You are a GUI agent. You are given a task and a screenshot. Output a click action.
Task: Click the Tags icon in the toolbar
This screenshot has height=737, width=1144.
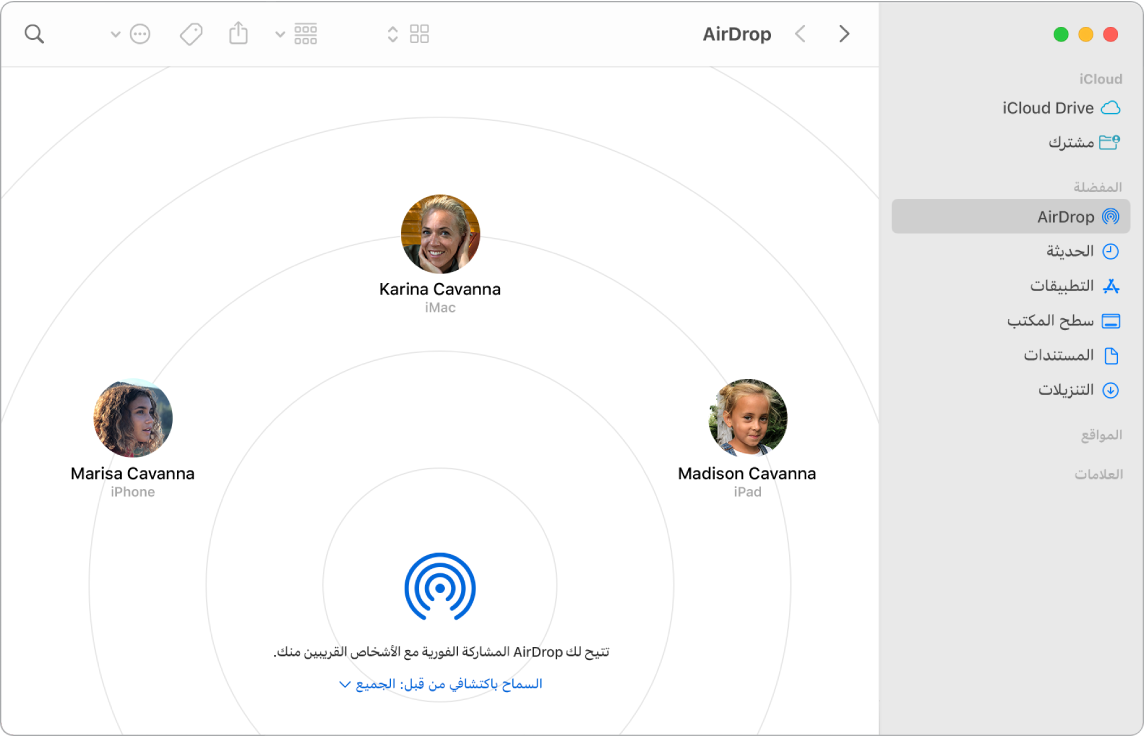point(190,33)
